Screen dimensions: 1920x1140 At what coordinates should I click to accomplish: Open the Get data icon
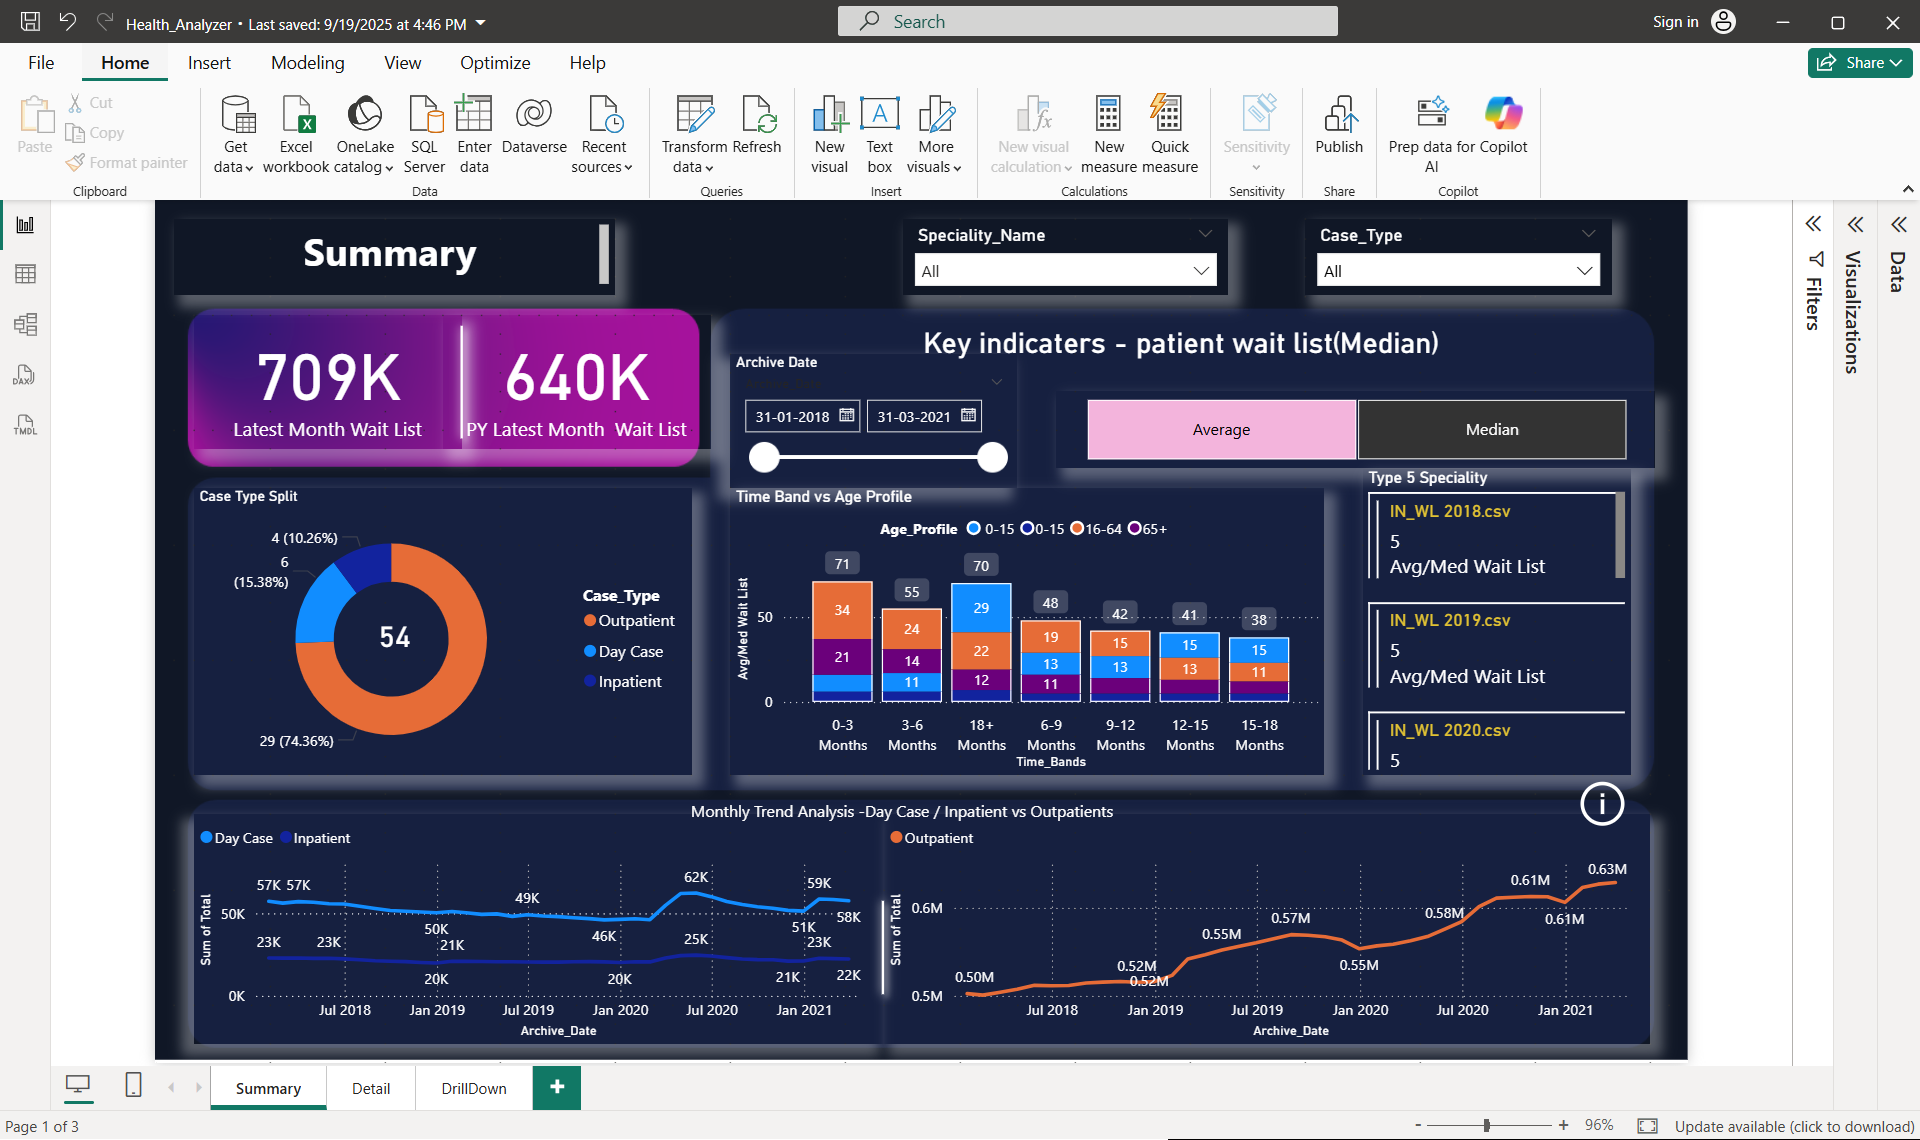pos(236,134)
